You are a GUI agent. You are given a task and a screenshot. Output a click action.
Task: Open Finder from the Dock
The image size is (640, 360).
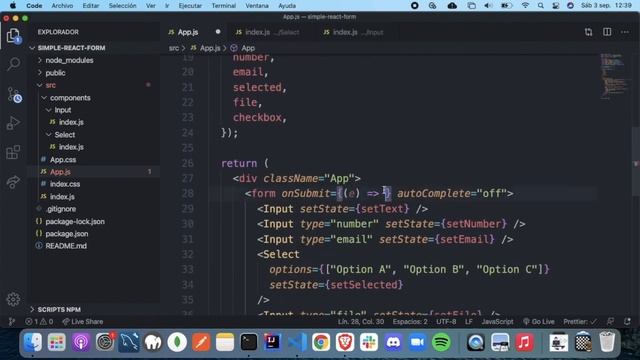(x=32, y=342)
